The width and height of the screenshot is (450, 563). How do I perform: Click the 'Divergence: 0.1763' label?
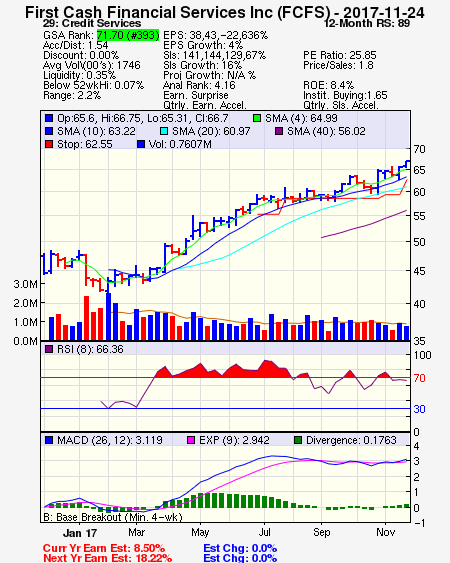(x=351, y=440)
